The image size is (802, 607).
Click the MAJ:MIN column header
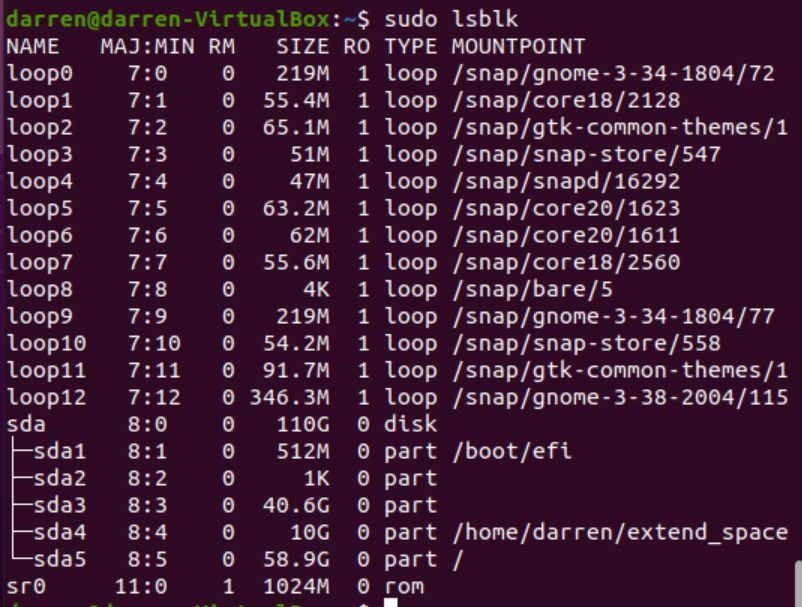click(147, 46)
